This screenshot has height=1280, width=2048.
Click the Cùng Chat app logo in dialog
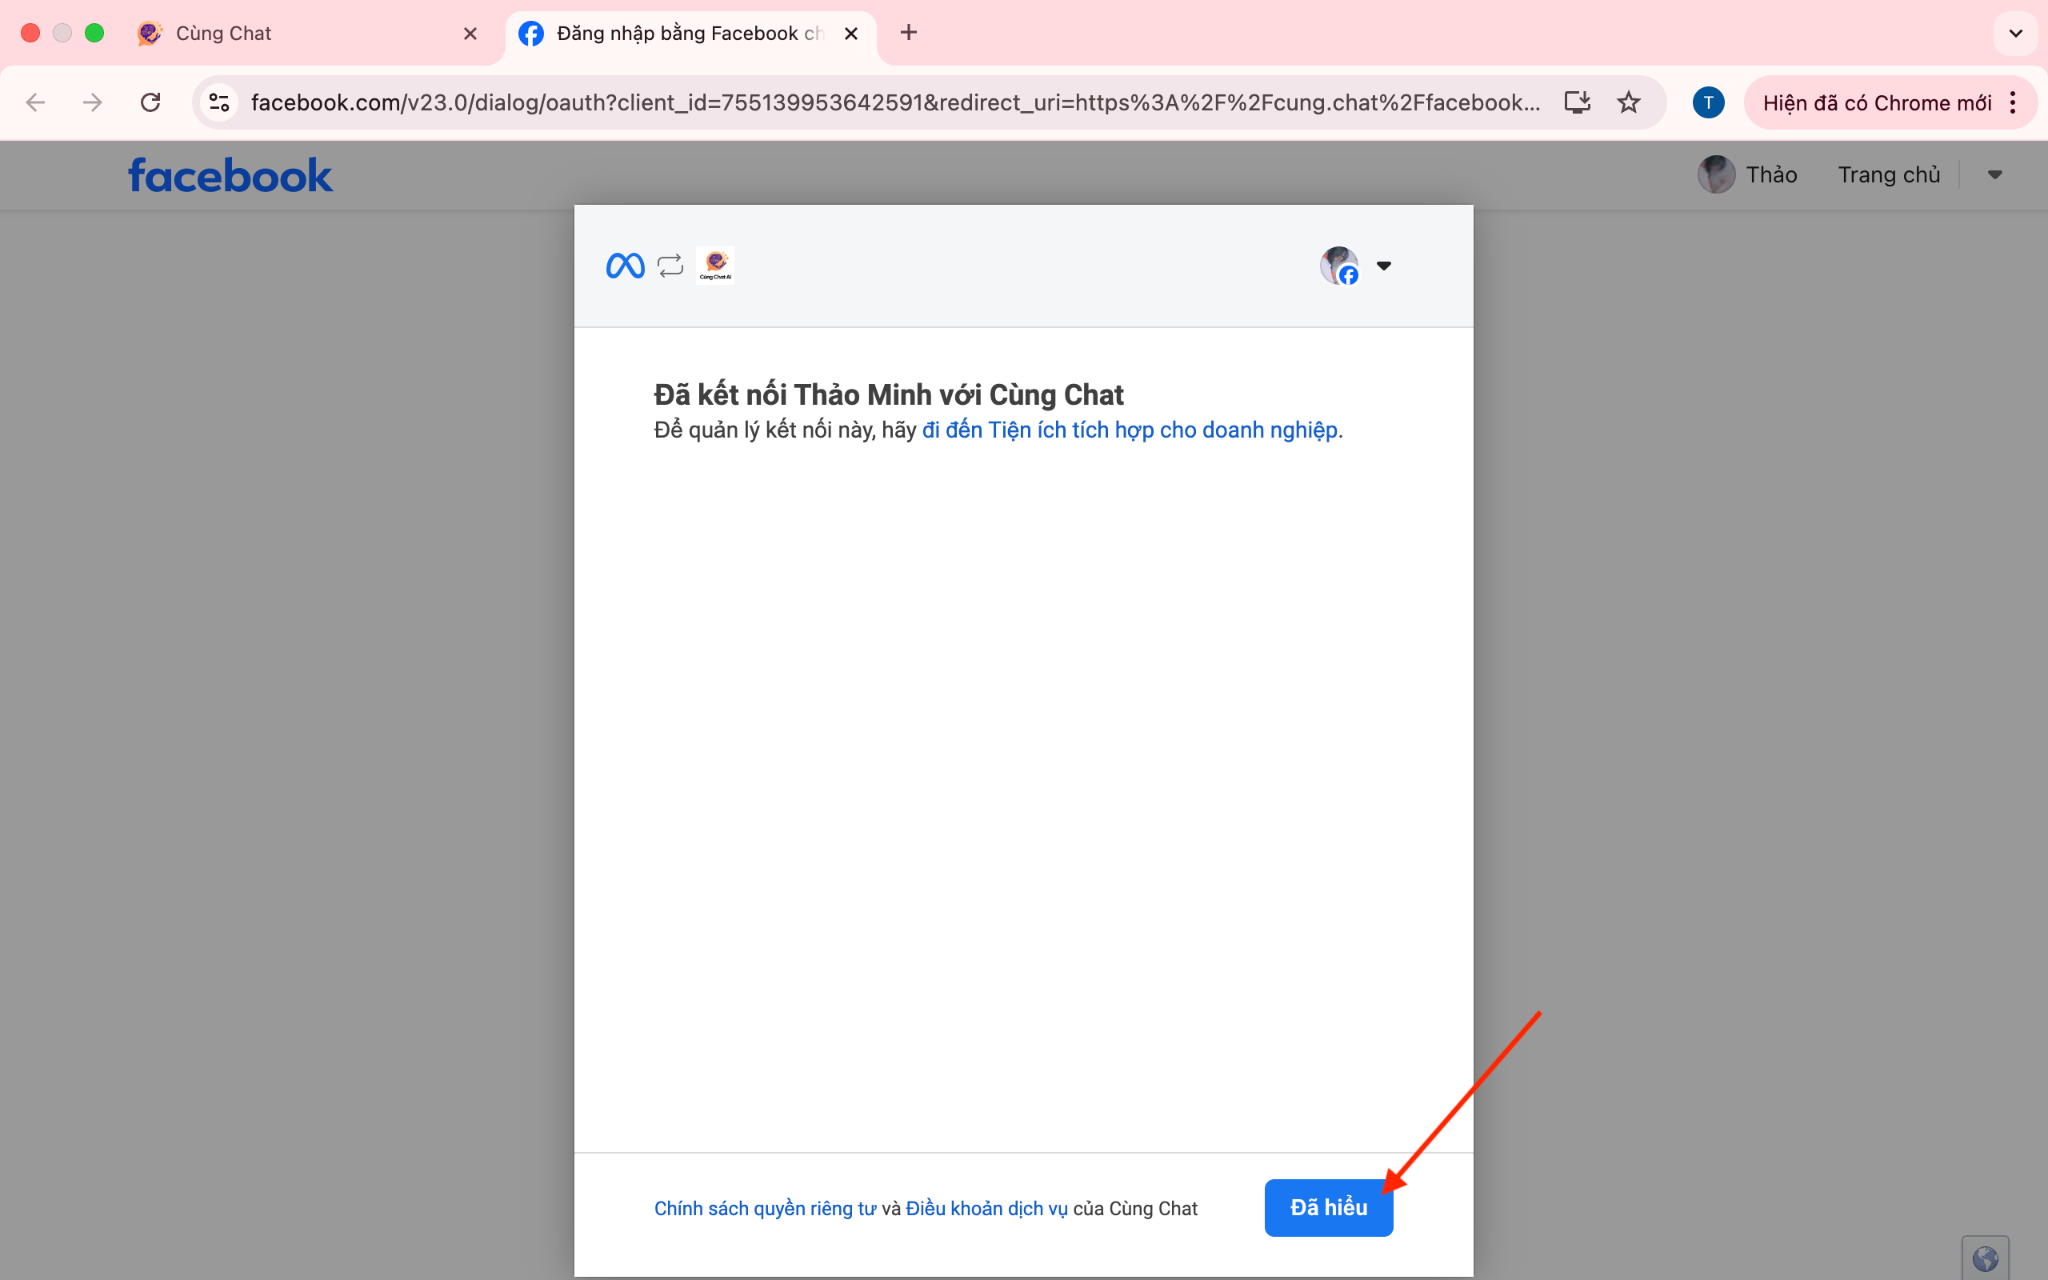click(715, 266)
